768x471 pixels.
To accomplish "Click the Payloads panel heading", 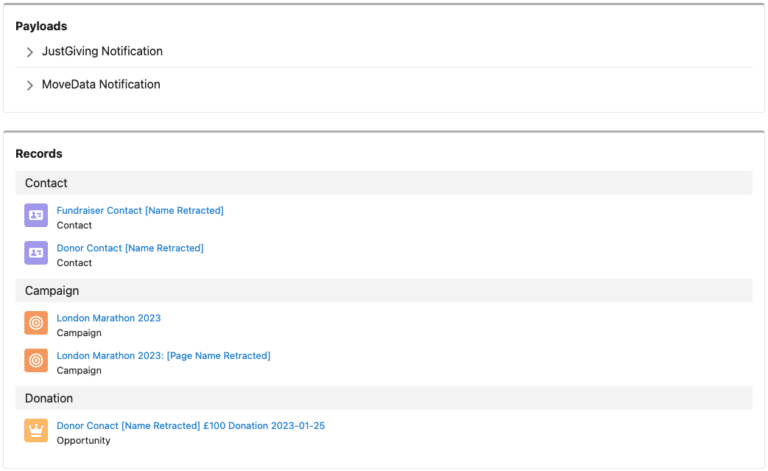I will [41, 26].
